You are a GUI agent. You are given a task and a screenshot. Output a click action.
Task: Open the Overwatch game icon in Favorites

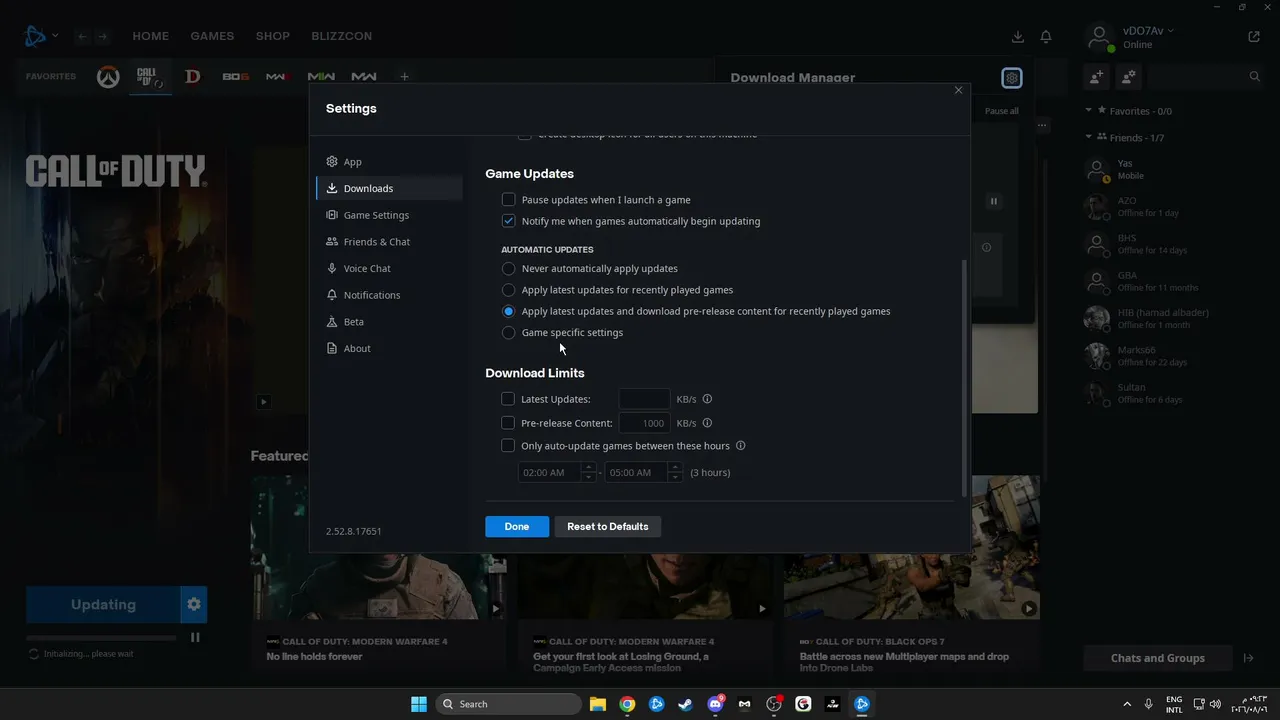(108, 77)
